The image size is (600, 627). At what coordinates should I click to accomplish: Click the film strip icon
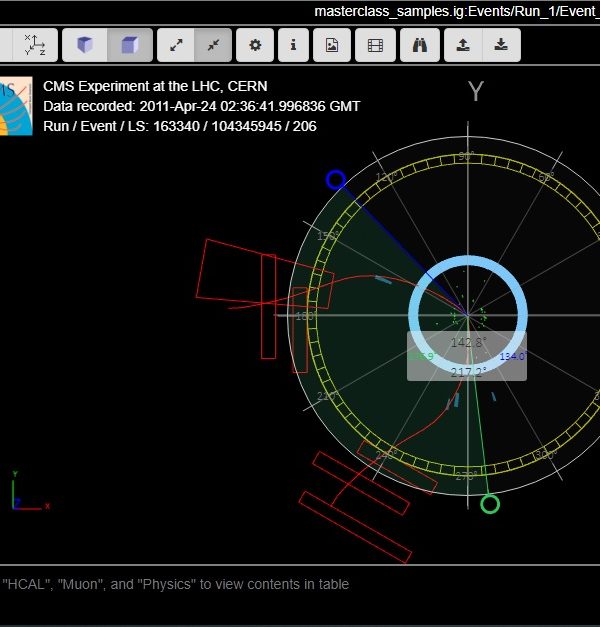374,45
